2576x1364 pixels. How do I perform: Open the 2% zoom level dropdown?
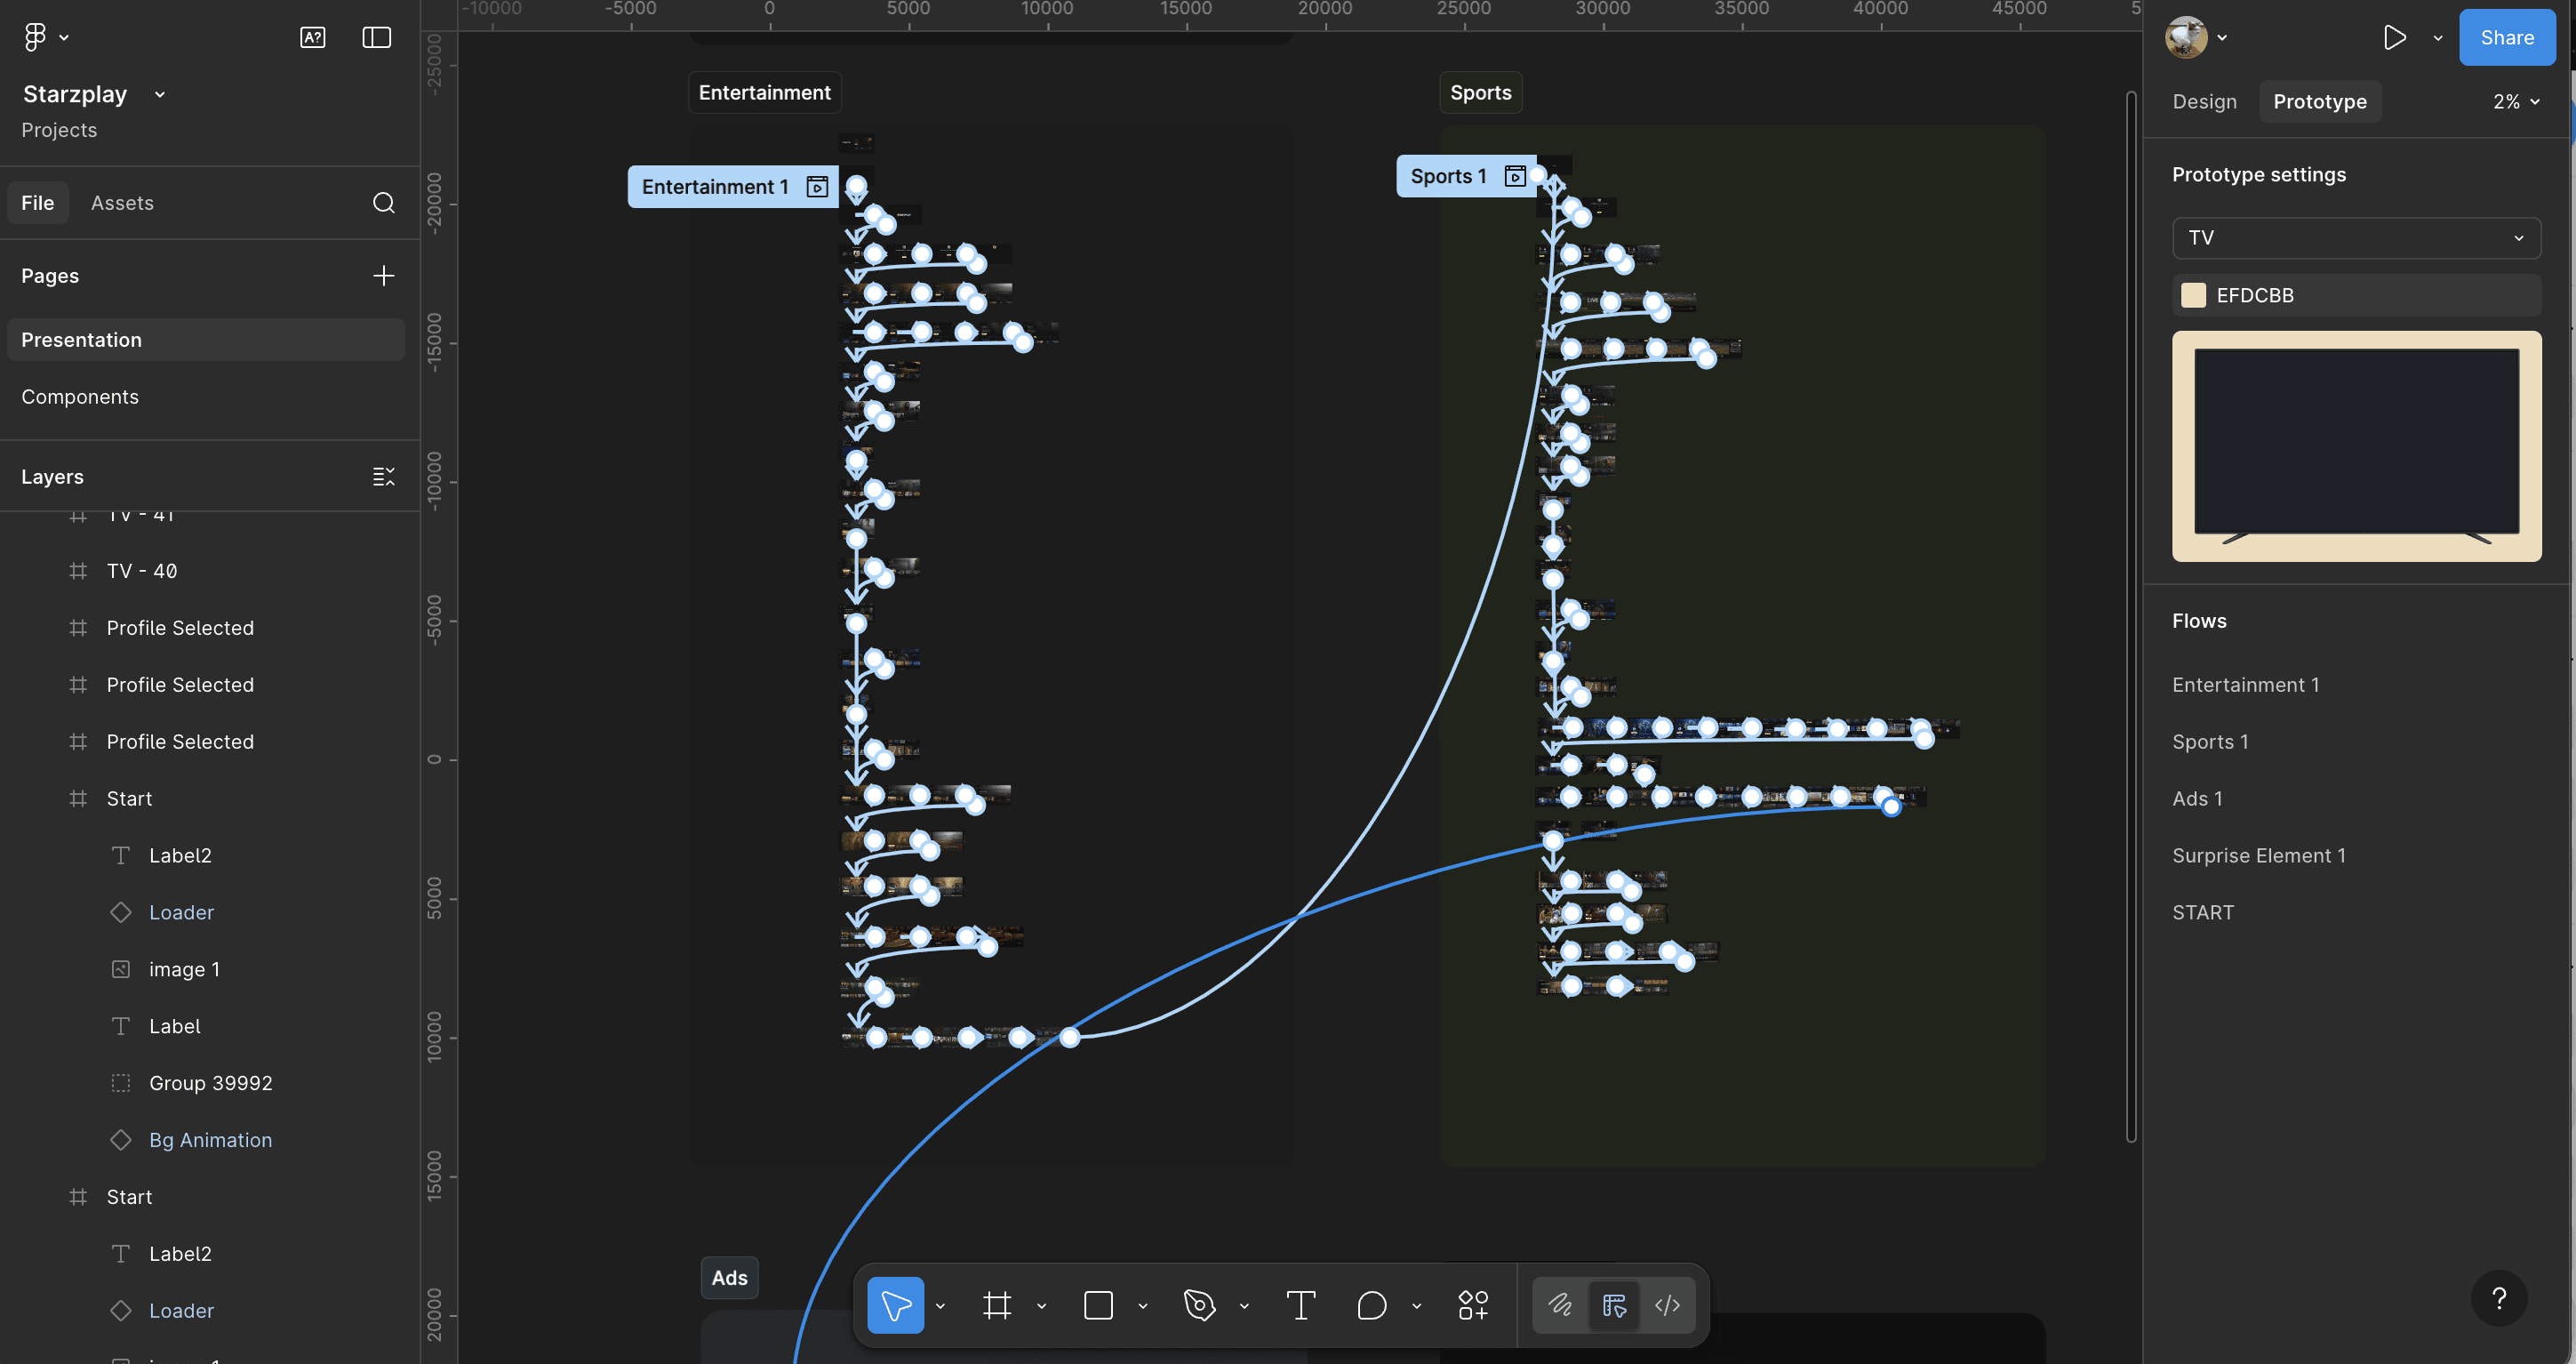[2516, 102]
